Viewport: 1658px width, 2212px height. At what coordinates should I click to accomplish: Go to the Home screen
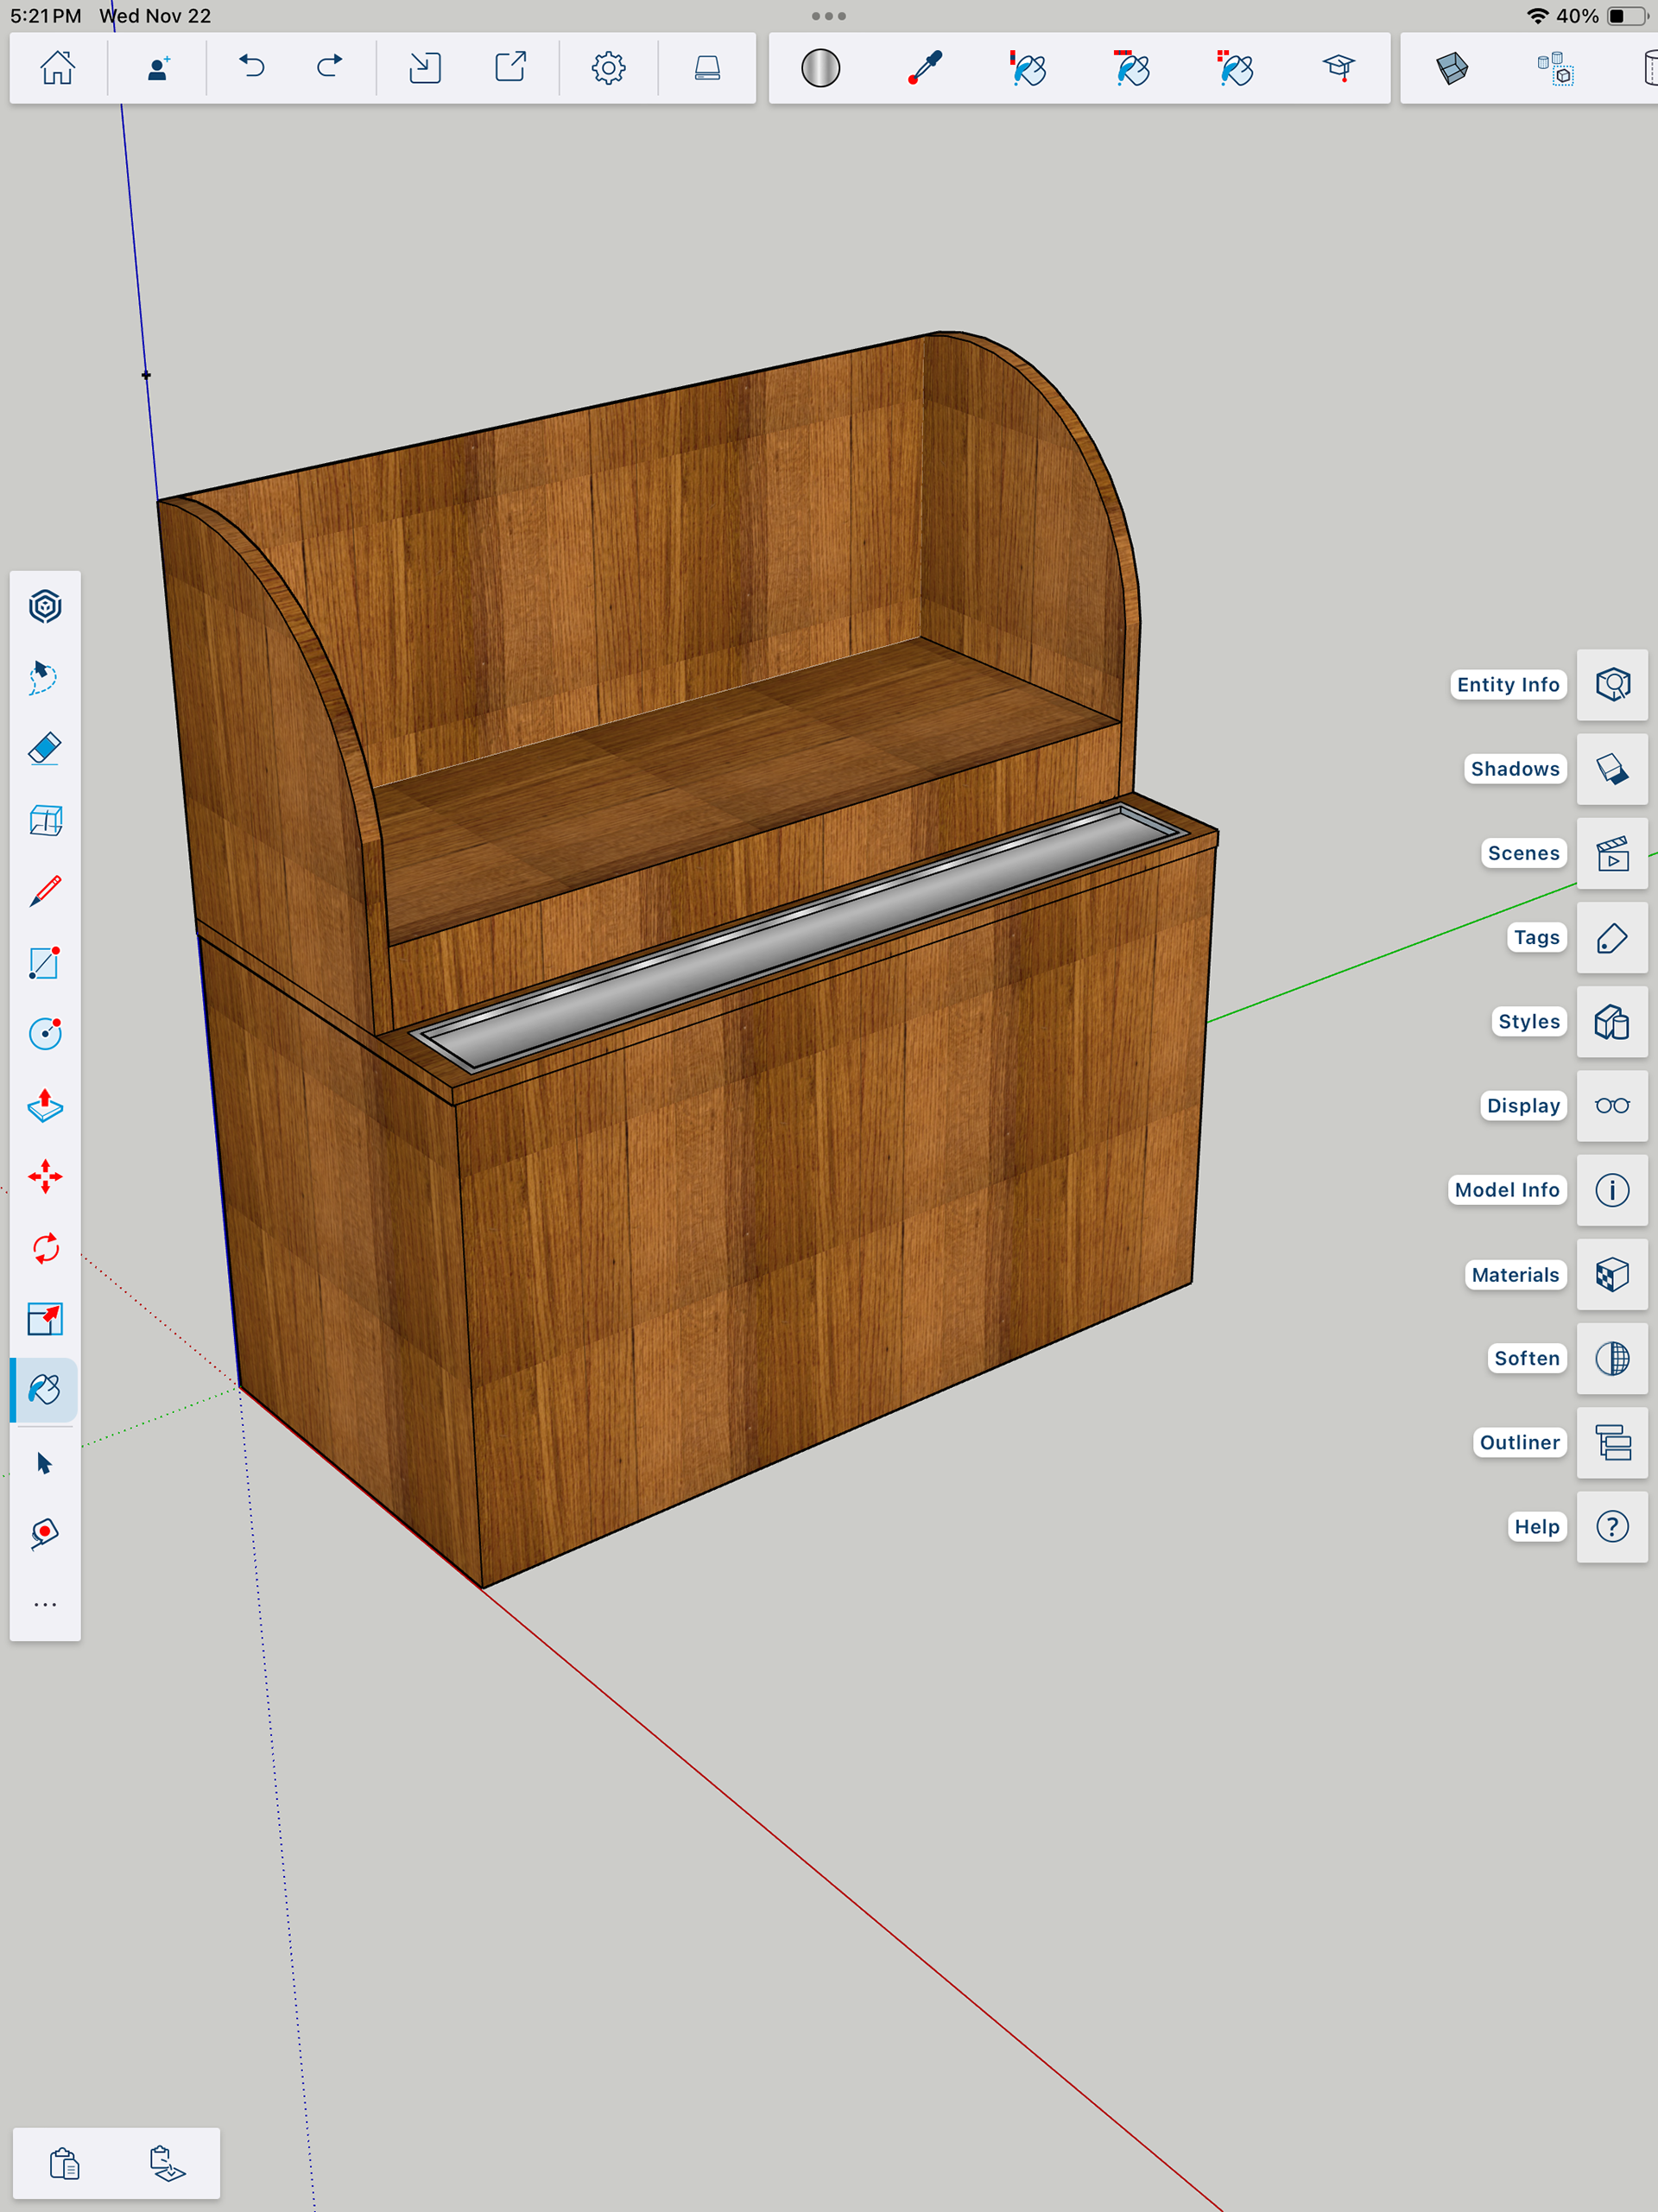point(57,67)
